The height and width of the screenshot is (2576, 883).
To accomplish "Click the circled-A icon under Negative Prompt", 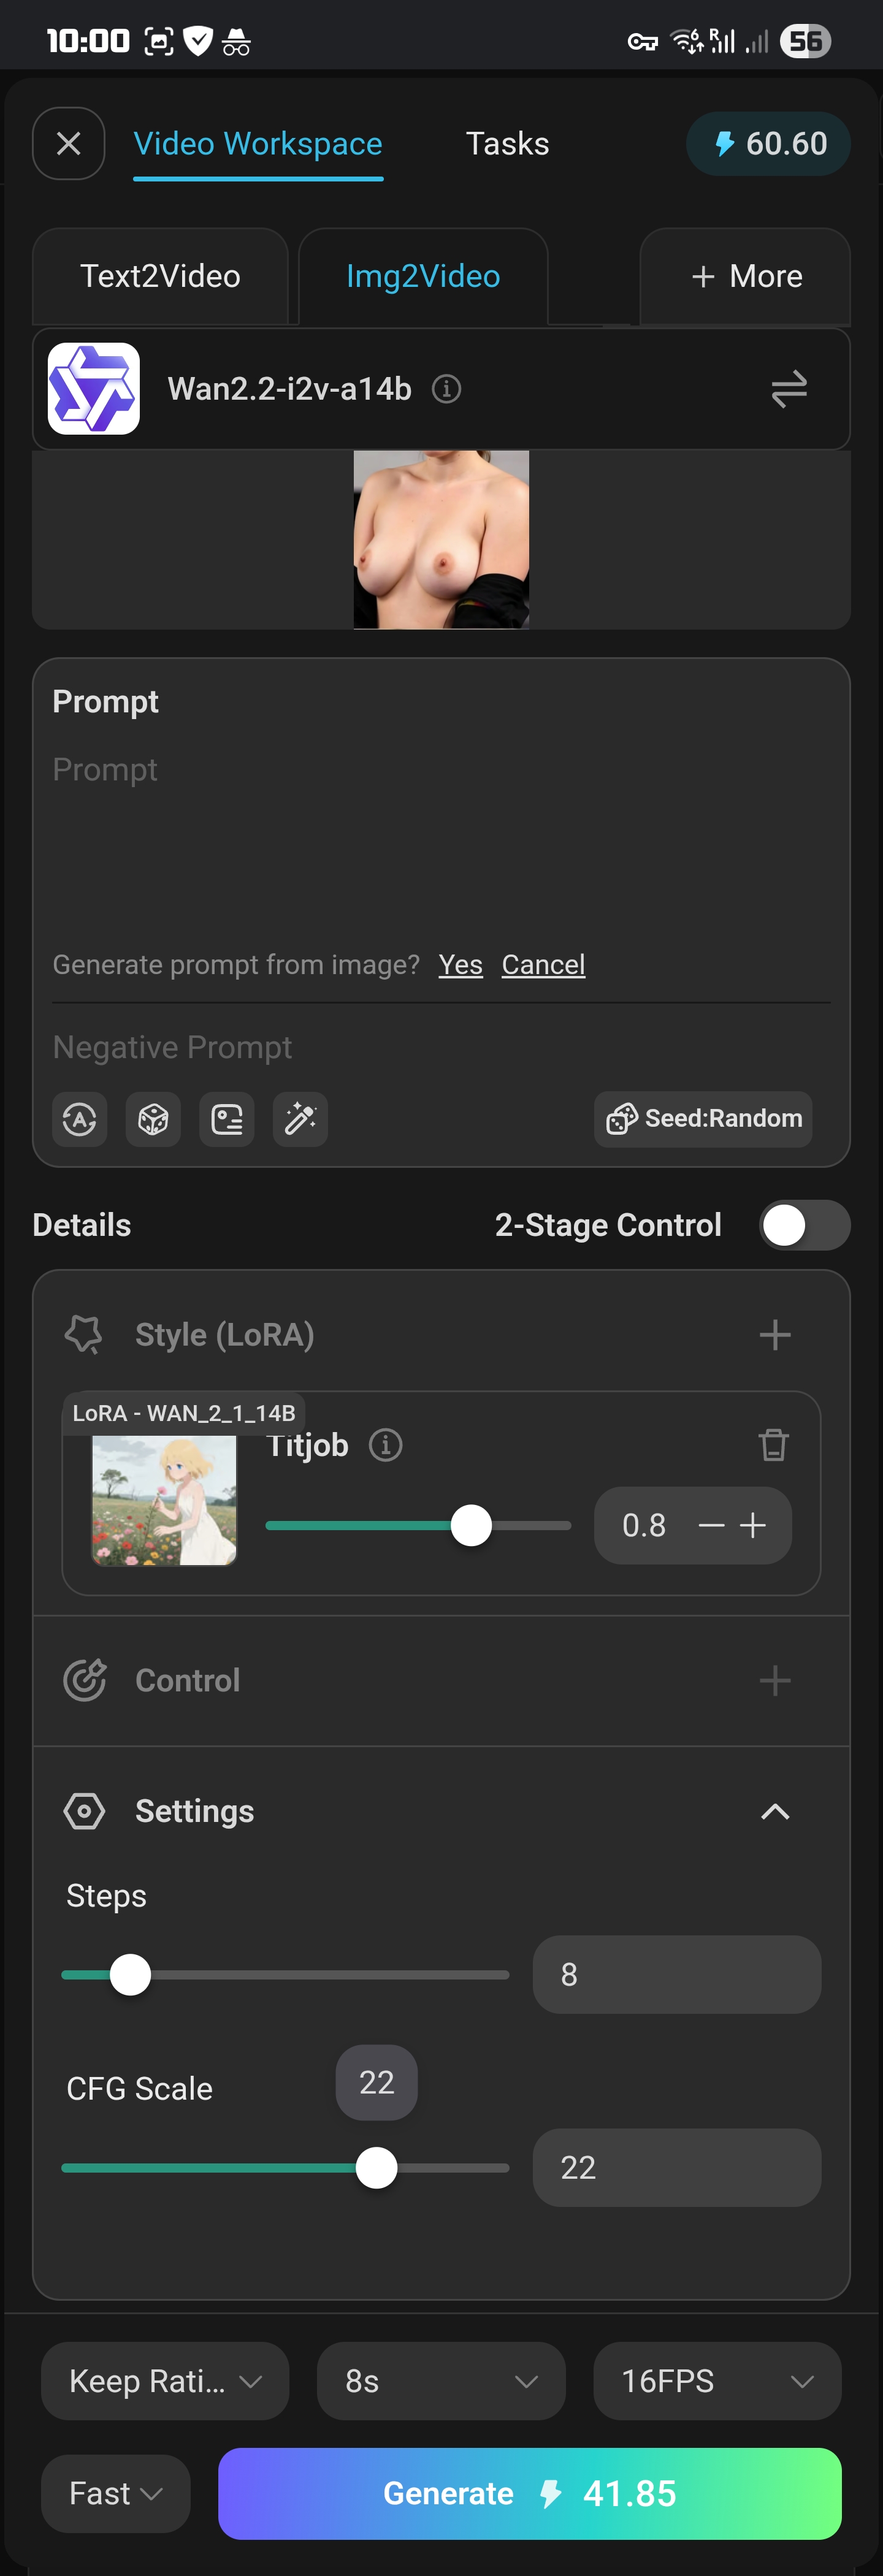I will click(x=80, y=1118).
